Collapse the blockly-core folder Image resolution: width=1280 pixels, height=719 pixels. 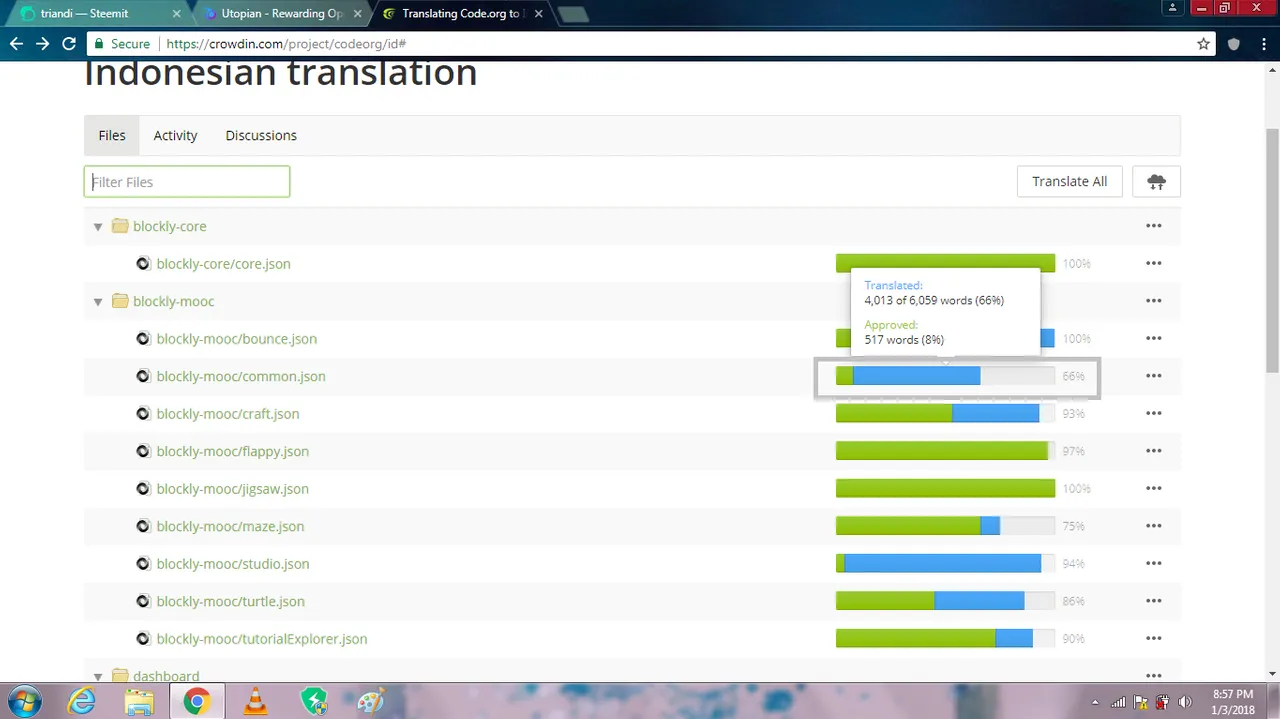tap(98, 227)
